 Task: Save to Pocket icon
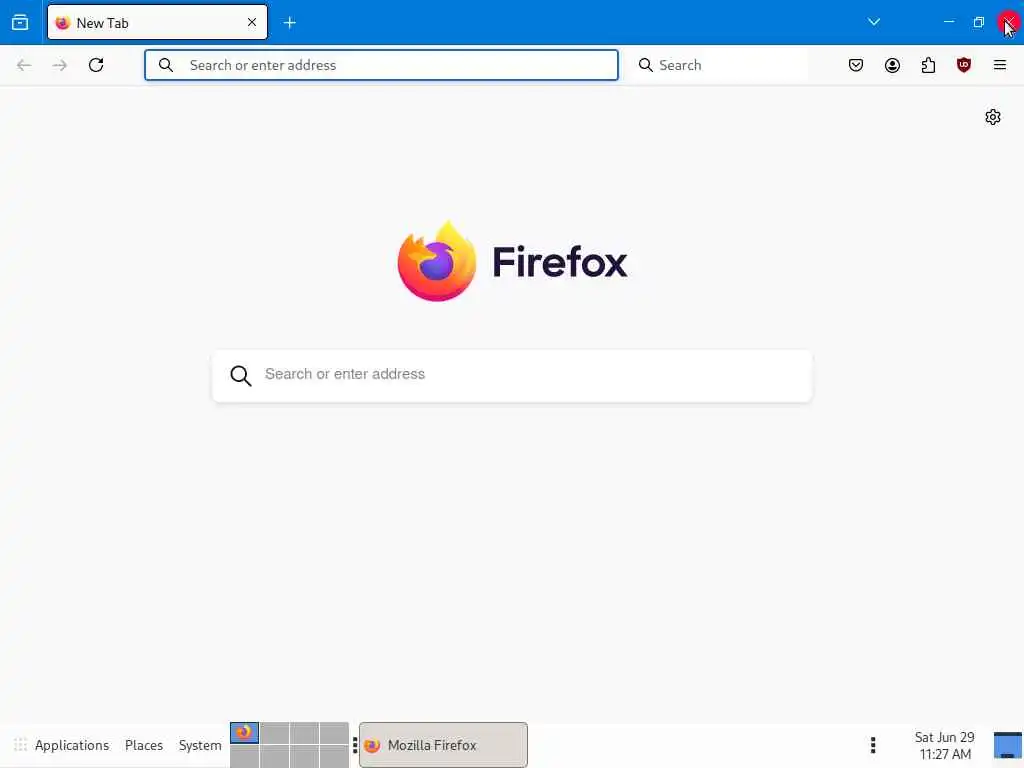coord(856,65)
